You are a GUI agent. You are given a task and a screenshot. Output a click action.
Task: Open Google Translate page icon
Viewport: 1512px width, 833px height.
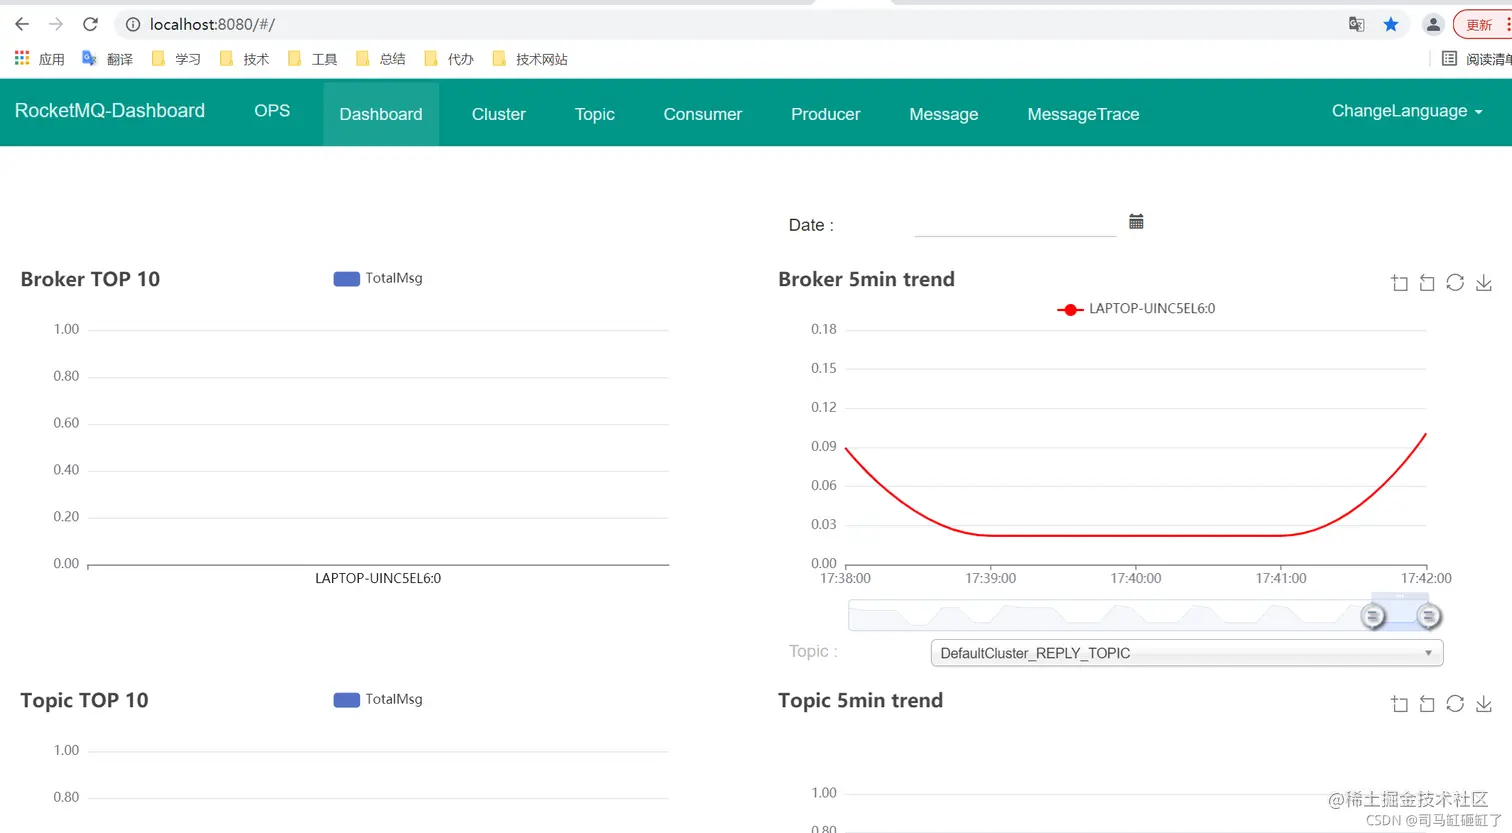click(1356, 24)
